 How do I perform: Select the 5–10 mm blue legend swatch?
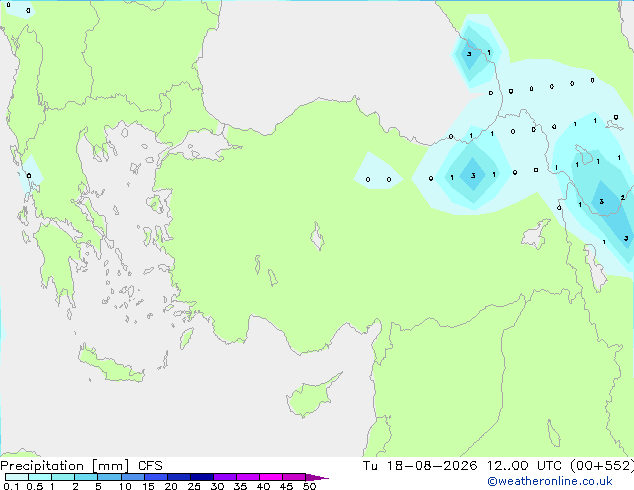[x=109, y=477]
